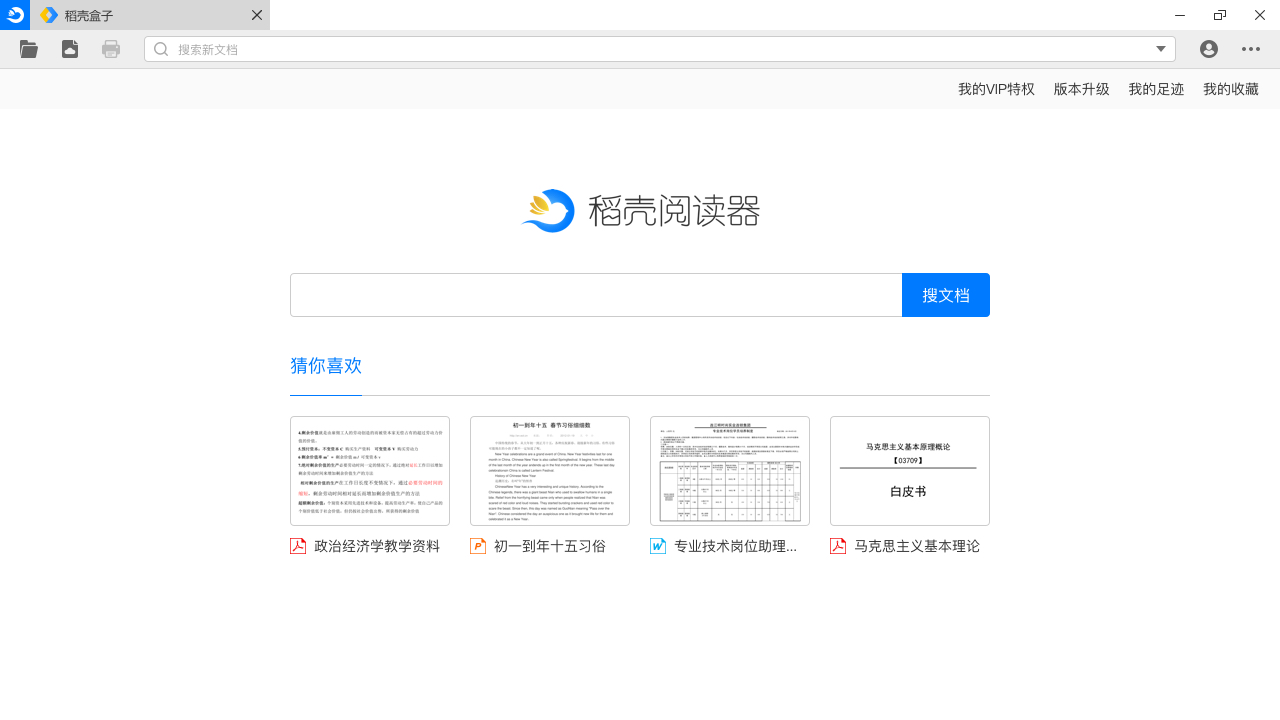Click the app home logo icon
The height and width of the screenshot is (720, 1280).
(x=15, y=15)
